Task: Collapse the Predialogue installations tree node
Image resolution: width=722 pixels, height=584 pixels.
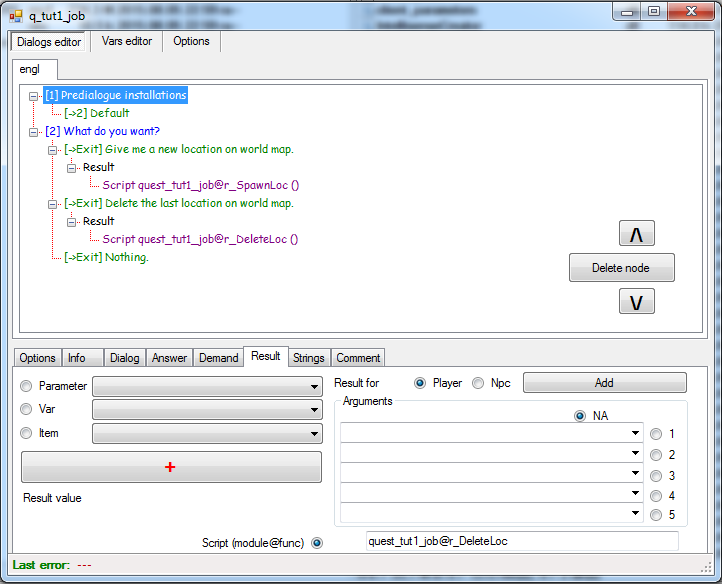Action: tap(35, 96)
